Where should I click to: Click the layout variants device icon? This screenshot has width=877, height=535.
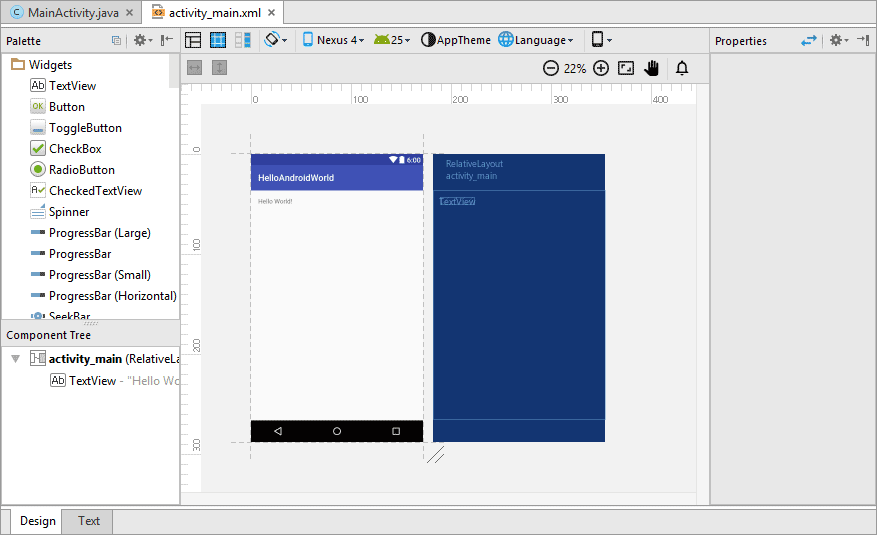point(600,40)
